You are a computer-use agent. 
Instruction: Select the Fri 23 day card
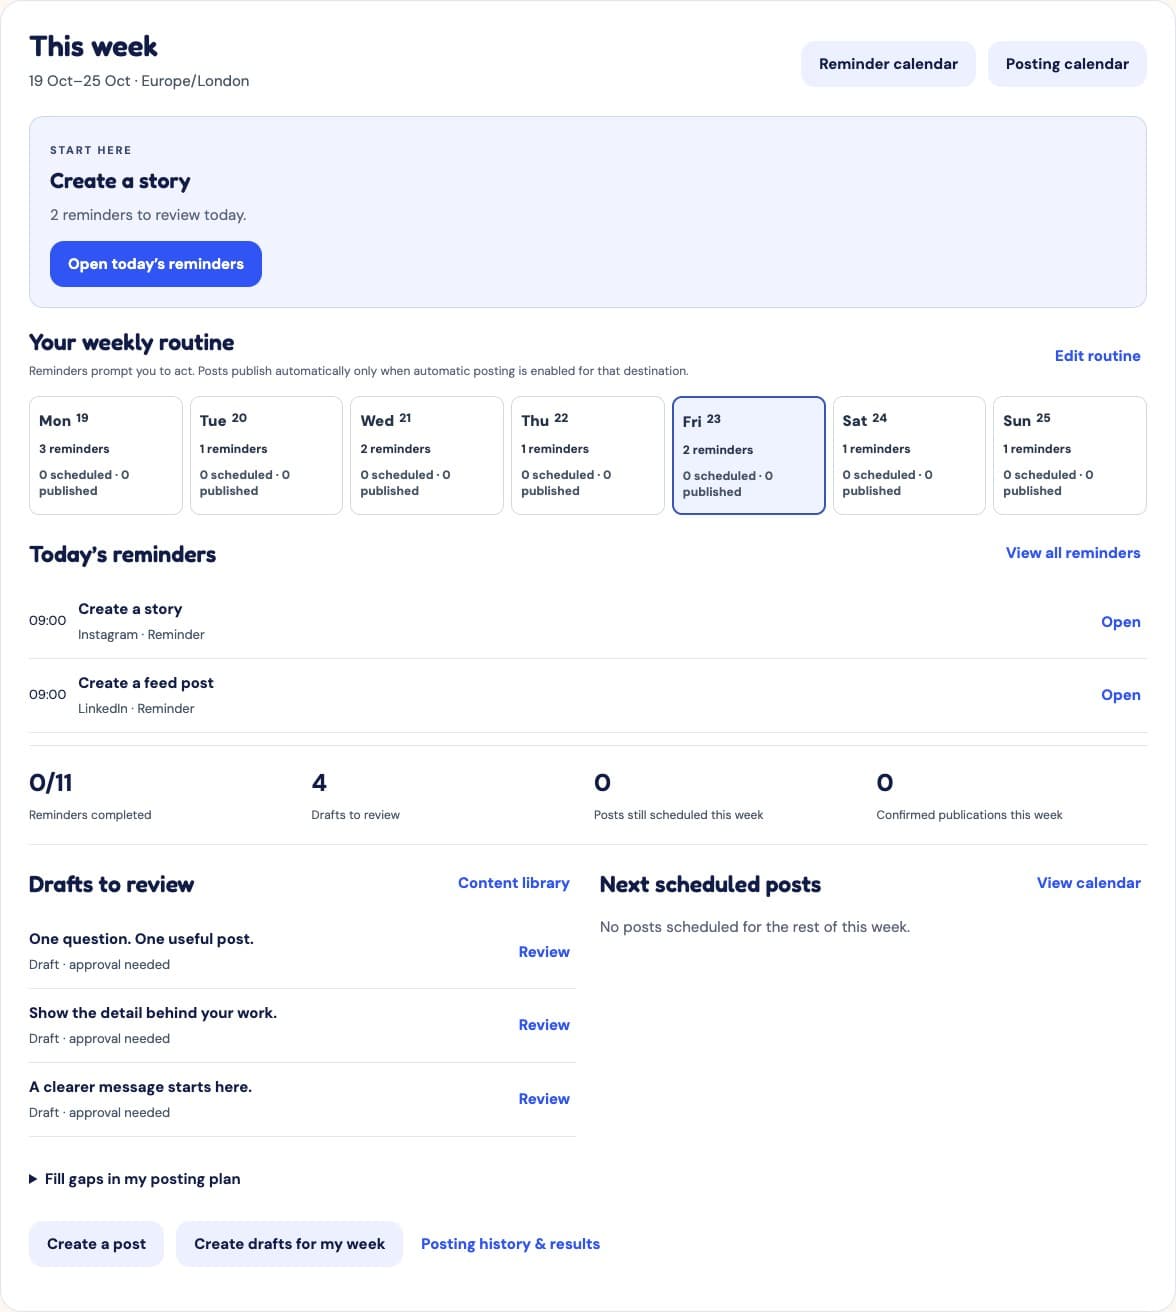click(x=749, y=455)
